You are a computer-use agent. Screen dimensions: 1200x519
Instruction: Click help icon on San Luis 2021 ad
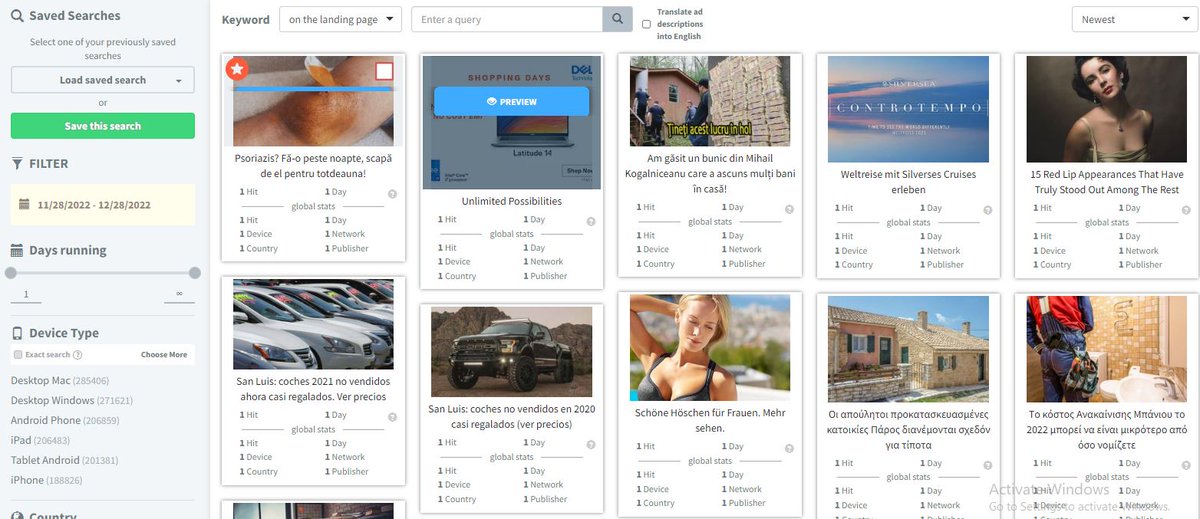pos(393,417)
